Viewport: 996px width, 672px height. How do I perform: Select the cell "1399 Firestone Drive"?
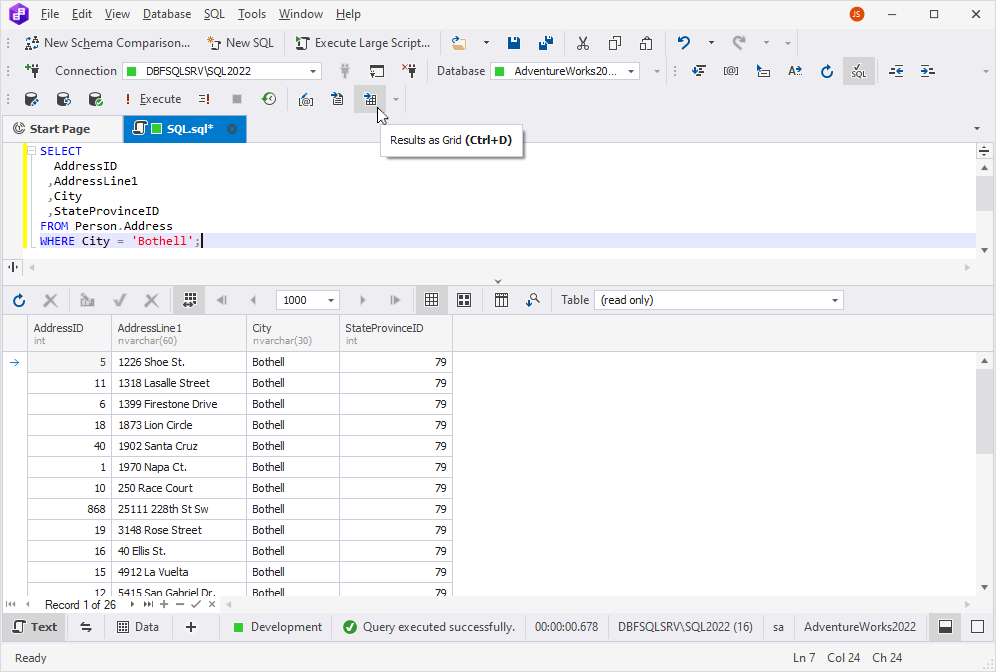178,404
